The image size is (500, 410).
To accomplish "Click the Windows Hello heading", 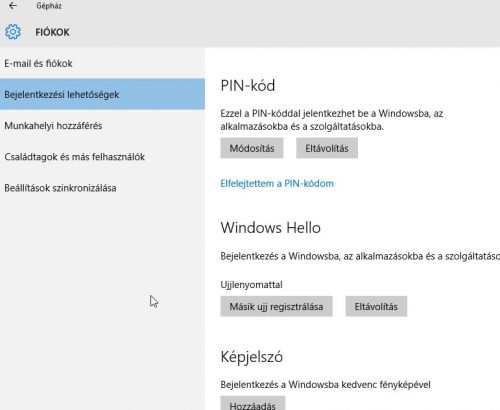I will (x=270, y=228).
